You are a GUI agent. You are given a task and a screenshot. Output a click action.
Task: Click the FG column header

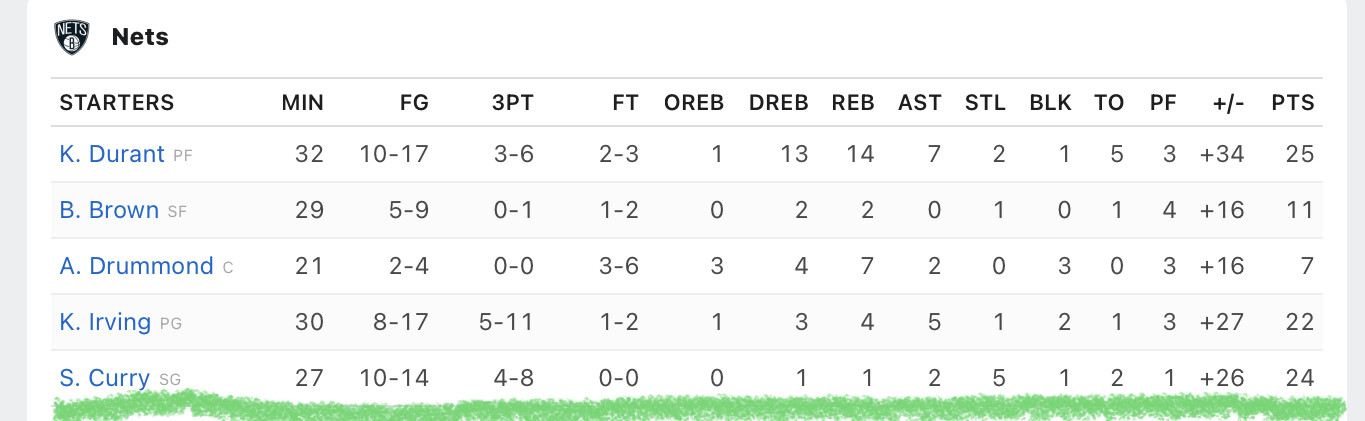pos(414,102)
